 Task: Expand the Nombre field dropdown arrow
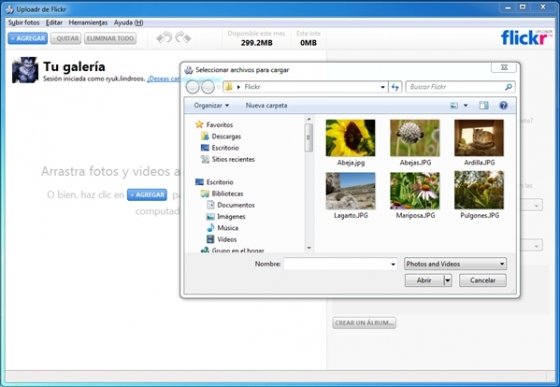point(393,264)
